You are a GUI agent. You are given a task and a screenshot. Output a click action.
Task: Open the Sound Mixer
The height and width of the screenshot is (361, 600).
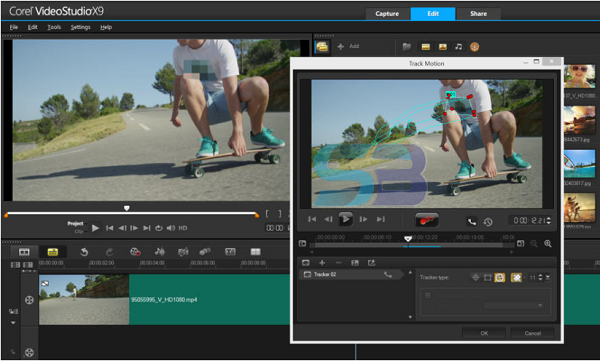click(160, 252)
